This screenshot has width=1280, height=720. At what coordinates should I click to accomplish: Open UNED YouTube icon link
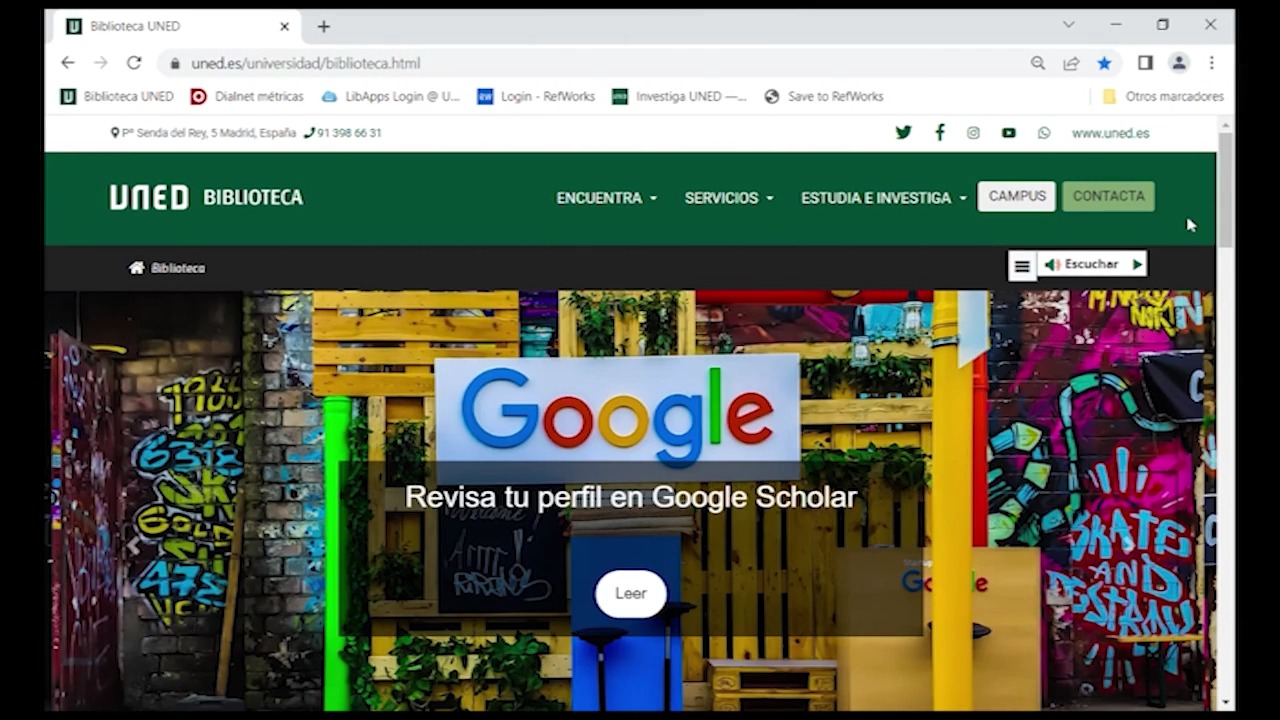[x=1008, y=132]
